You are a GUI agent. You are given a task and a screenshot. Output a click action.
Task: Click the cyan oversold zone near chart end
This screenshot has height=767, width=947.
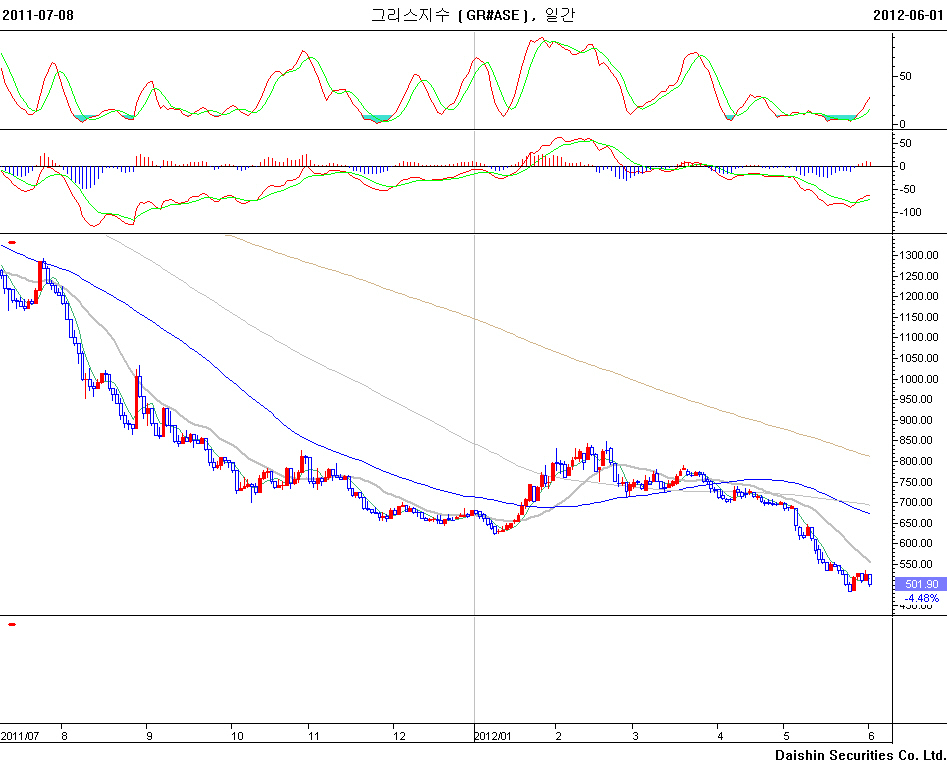(x=842, y=118)
